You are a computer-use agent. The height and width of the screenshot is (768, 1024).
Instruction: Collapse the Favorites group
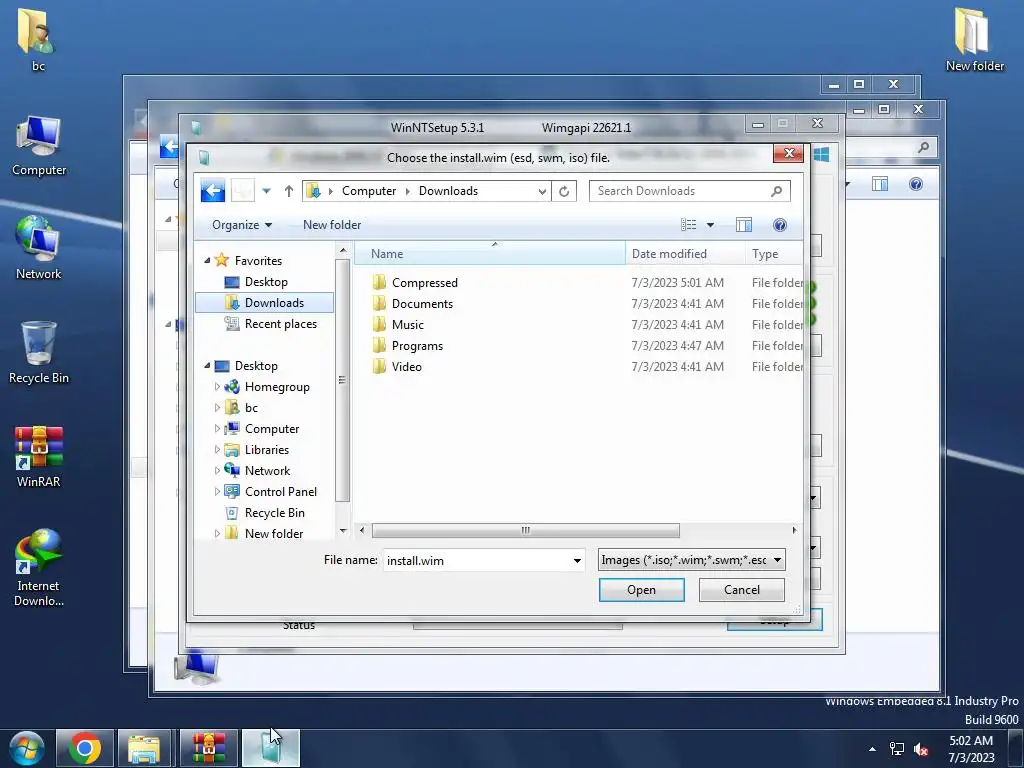(x=207, y=260)
